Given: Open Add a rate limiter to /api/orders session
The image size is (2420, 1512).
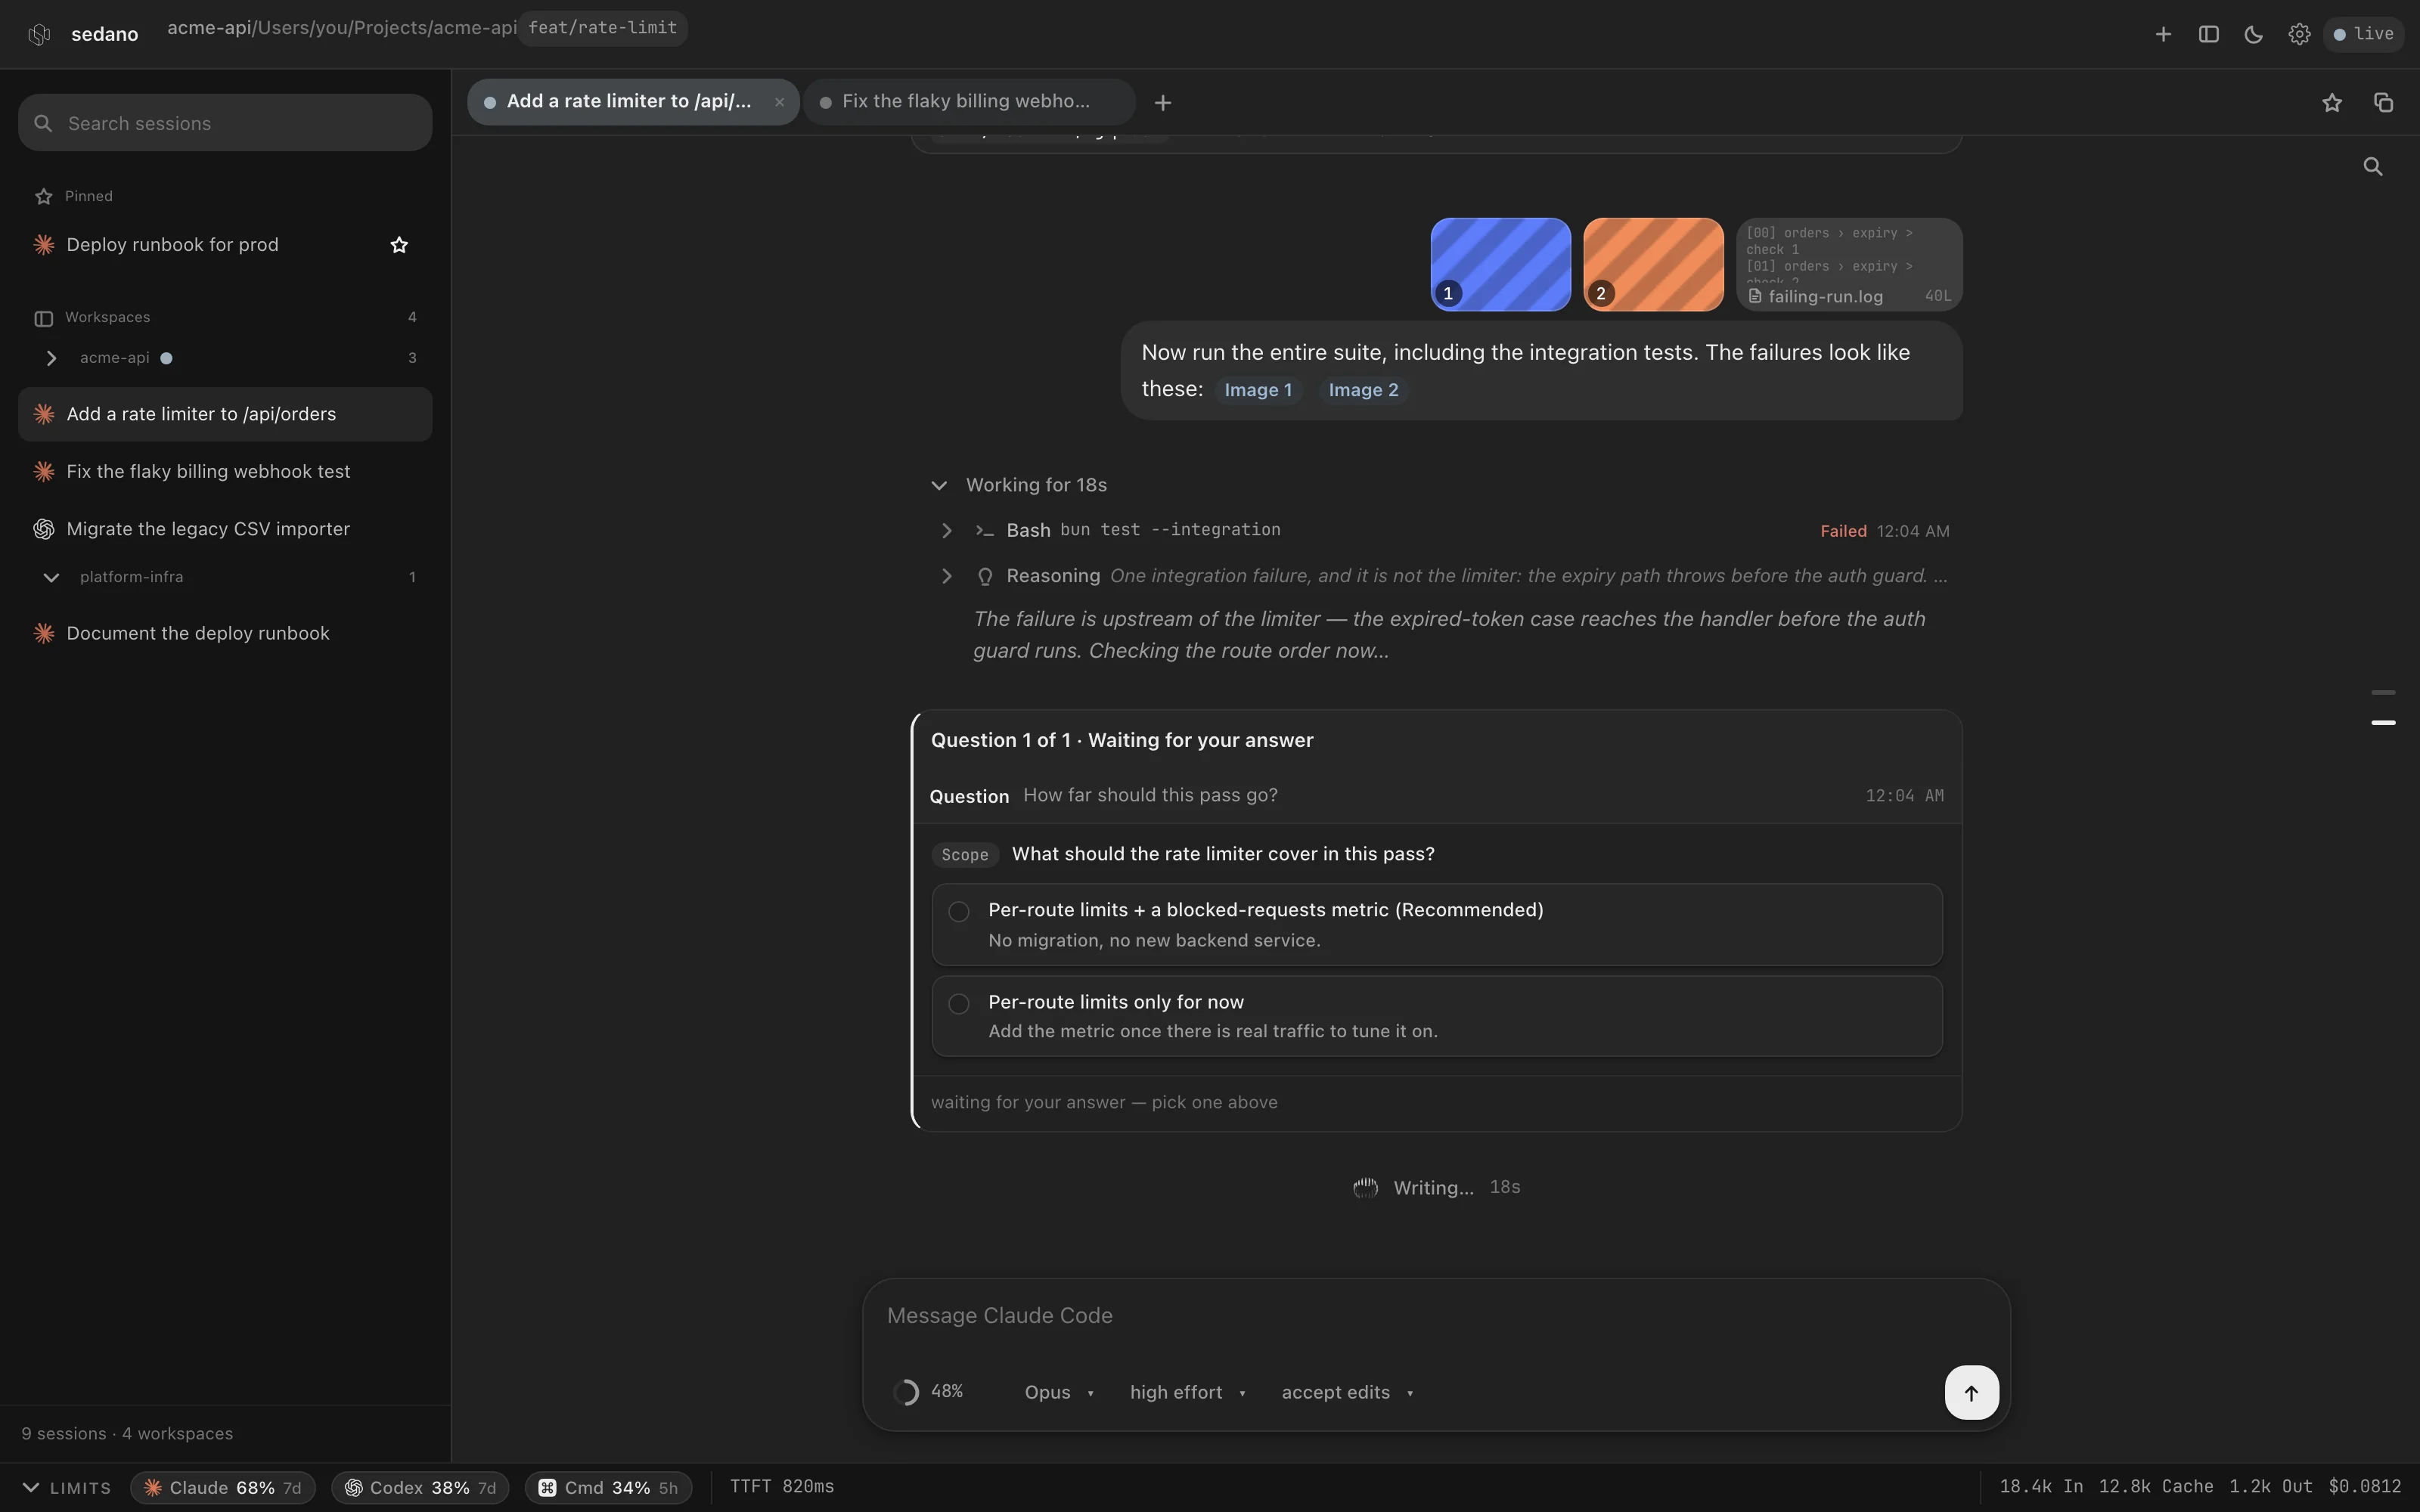Looking at the screenshot, I should [x=225, y=414].
